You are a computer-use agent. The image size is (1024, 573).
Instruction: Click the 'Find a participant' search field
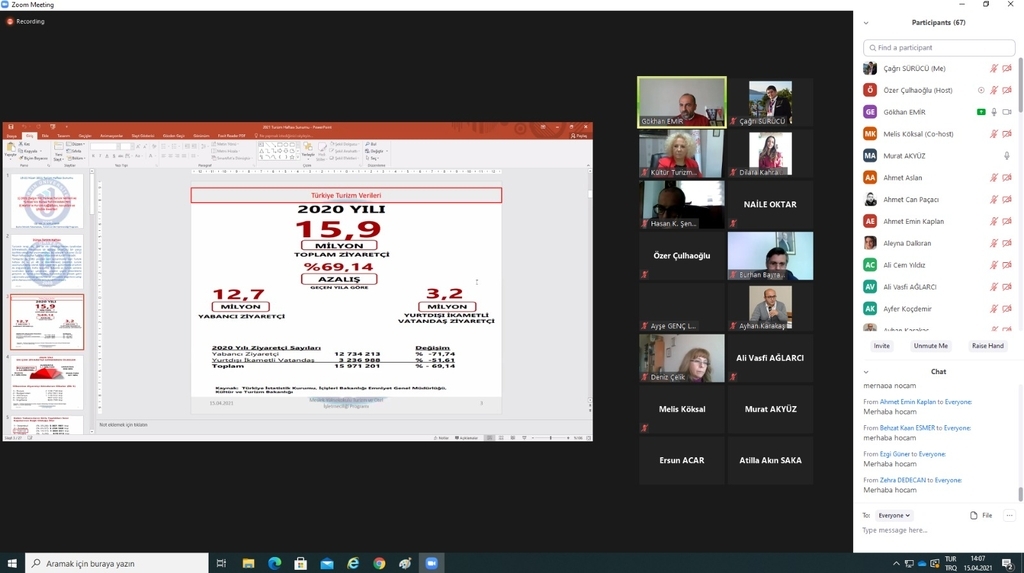[938, 47]
